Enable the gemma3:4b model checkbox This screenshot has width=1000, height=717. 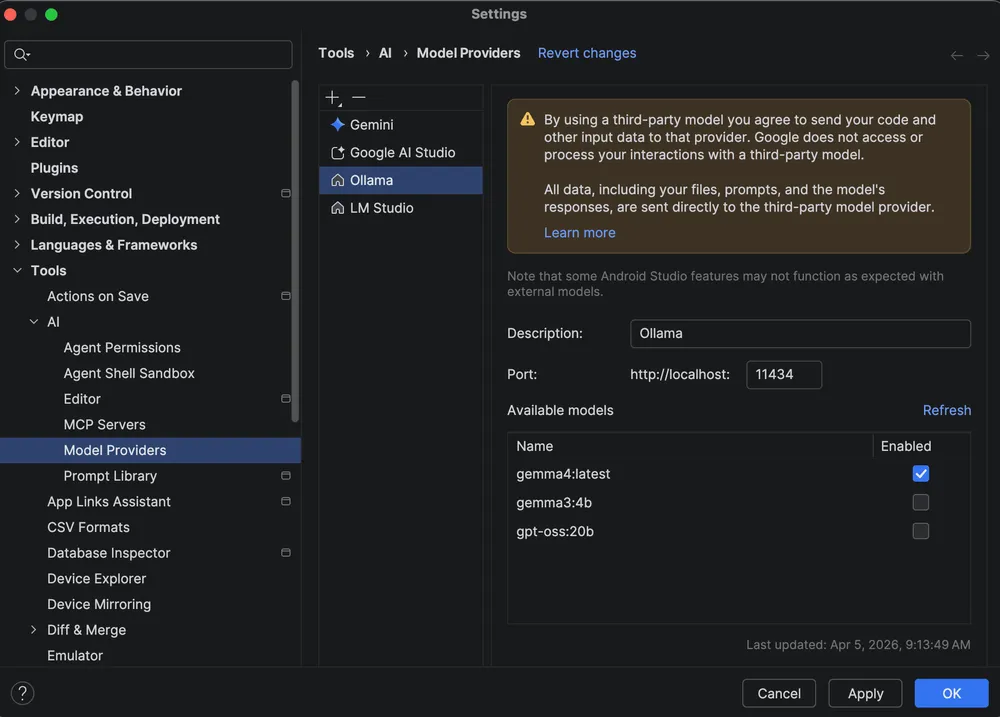coord(921,502)
